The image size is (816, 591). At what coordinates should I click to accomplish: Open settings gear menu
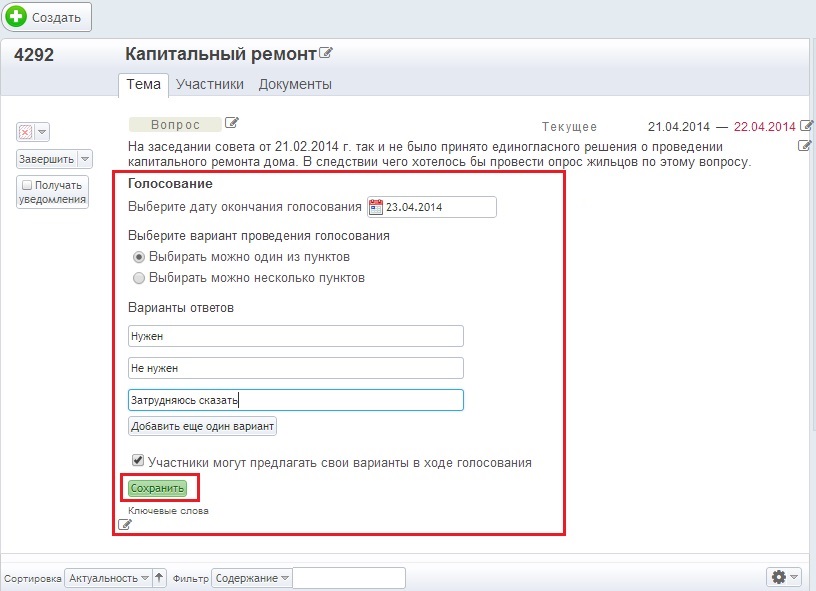[779, 576]
